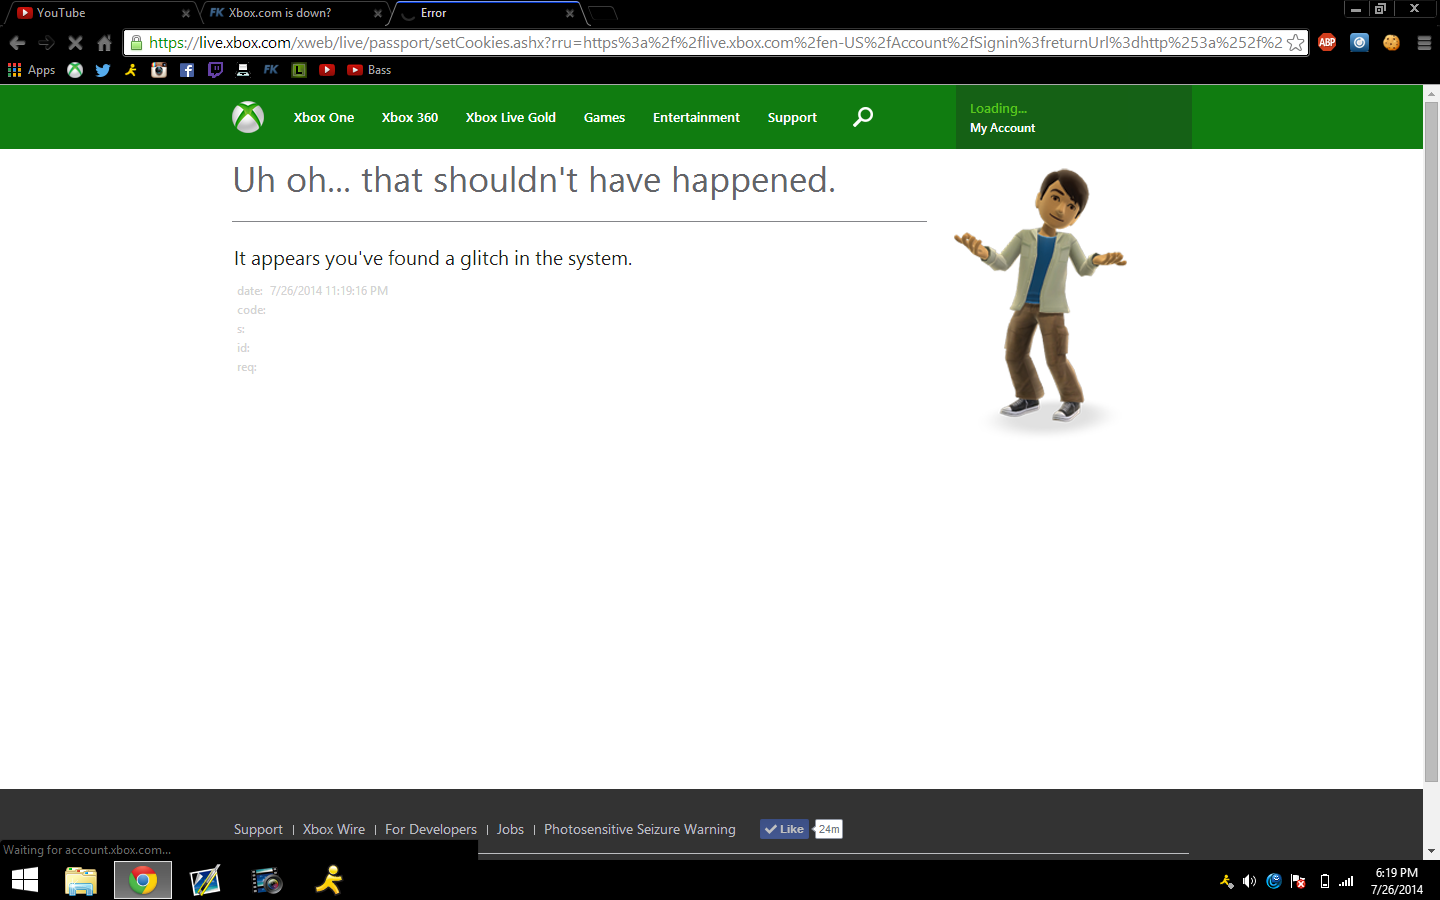The width and height of the screenshot is (1440, 900).
Task: Open the Apps bookmark shortcut
Action: tap(31, 70)
